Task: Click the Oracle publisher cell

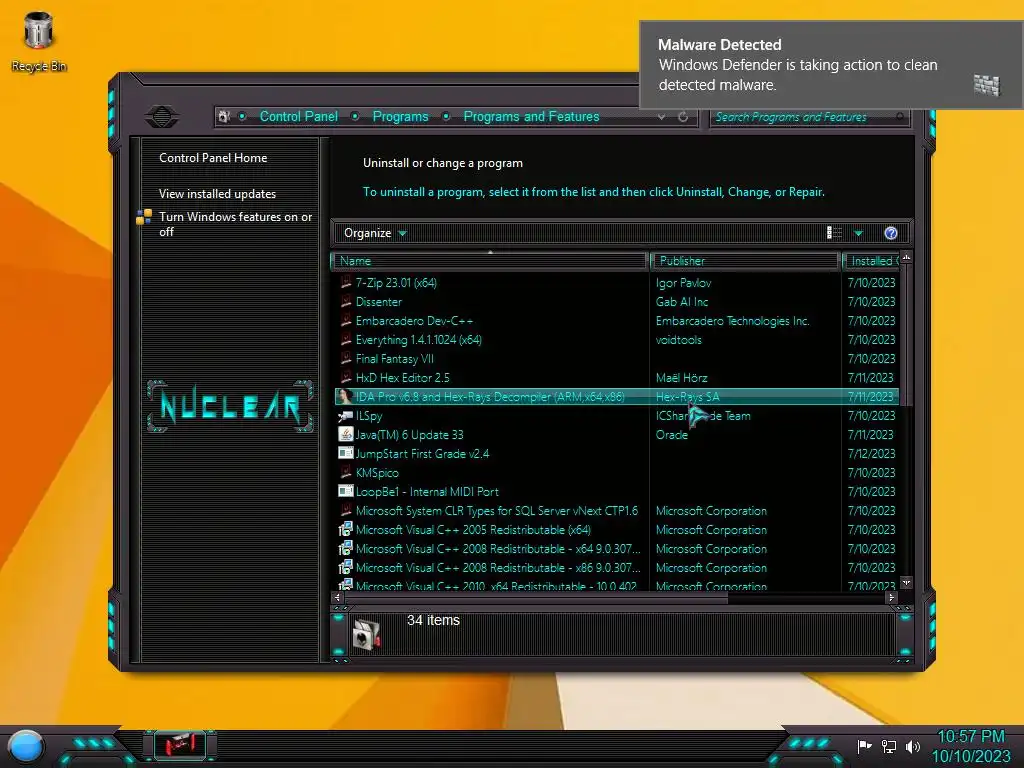Action: 671,434
